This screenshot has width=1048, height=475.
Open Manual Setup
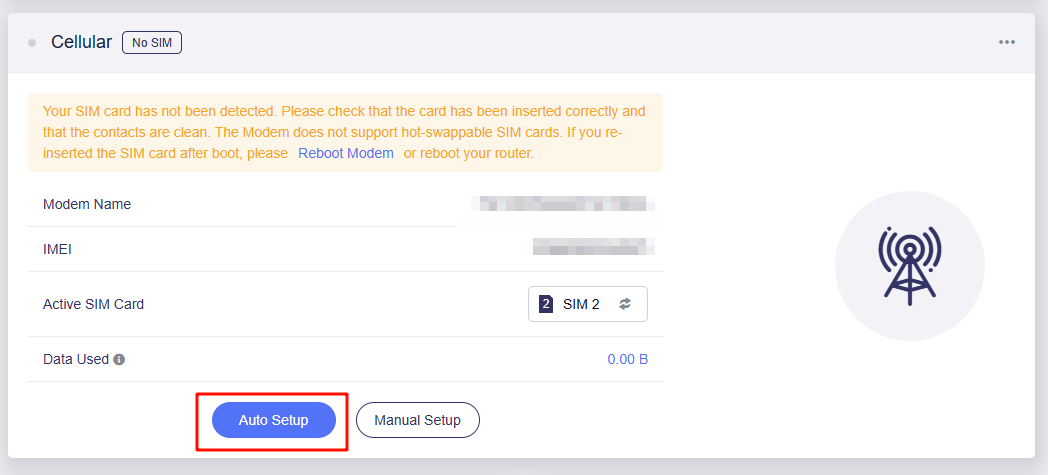click(x=417, y=420)
